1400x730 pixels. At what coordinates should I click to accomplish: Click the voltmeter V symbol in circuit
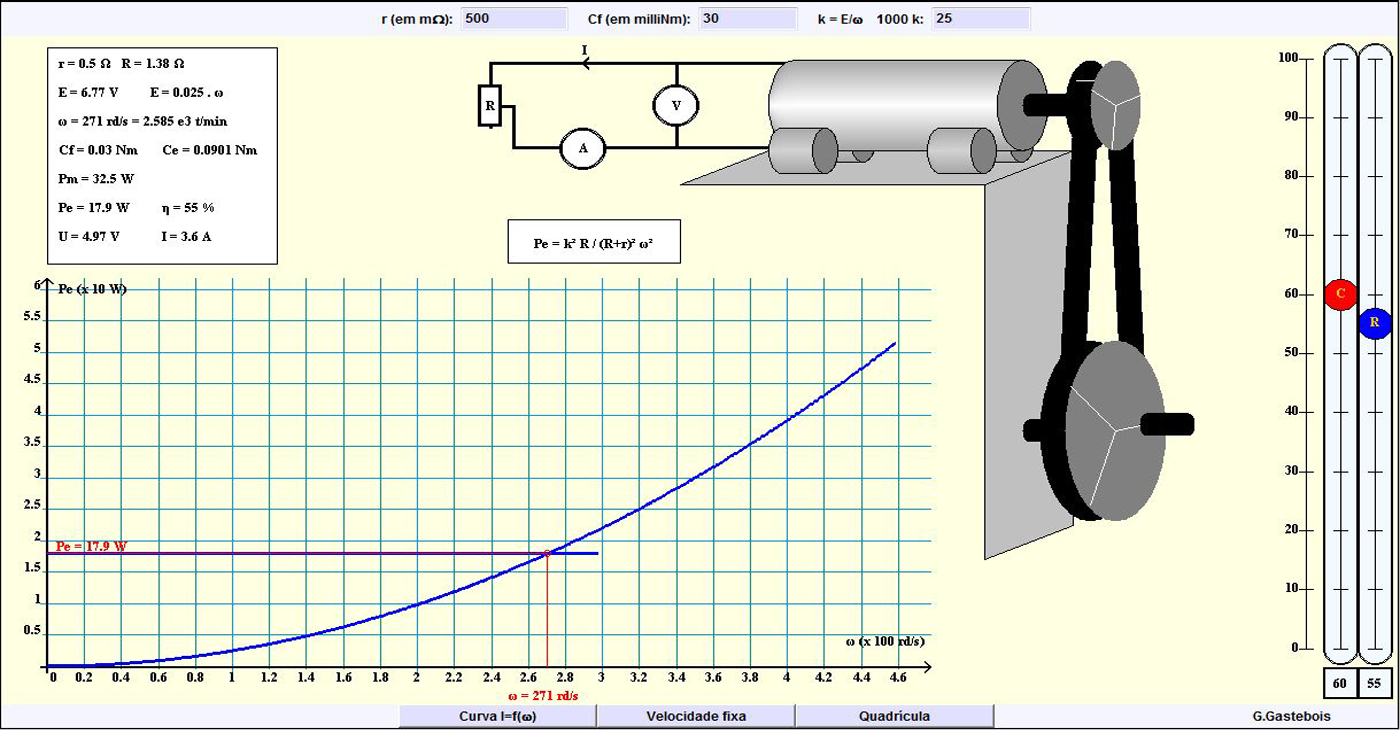point(675,105)
